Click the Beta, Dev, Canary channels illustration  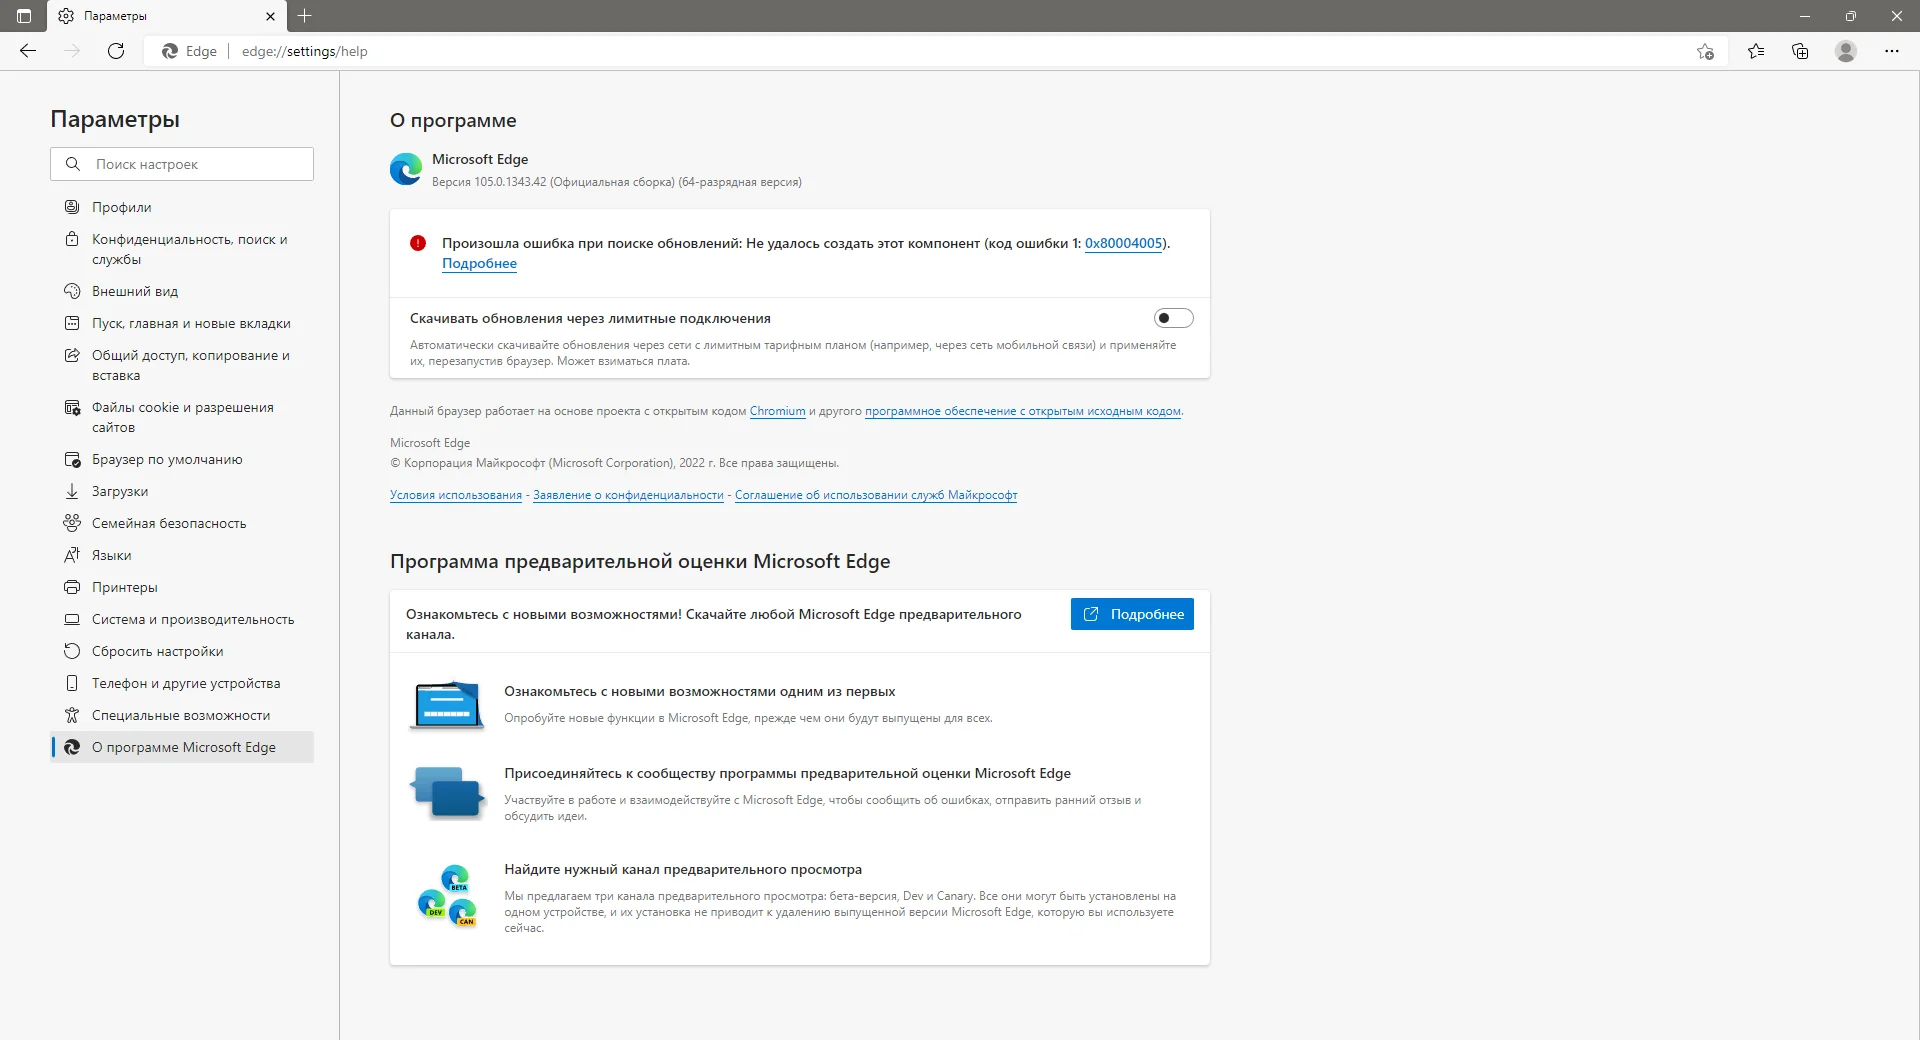[x=447, y=896]
